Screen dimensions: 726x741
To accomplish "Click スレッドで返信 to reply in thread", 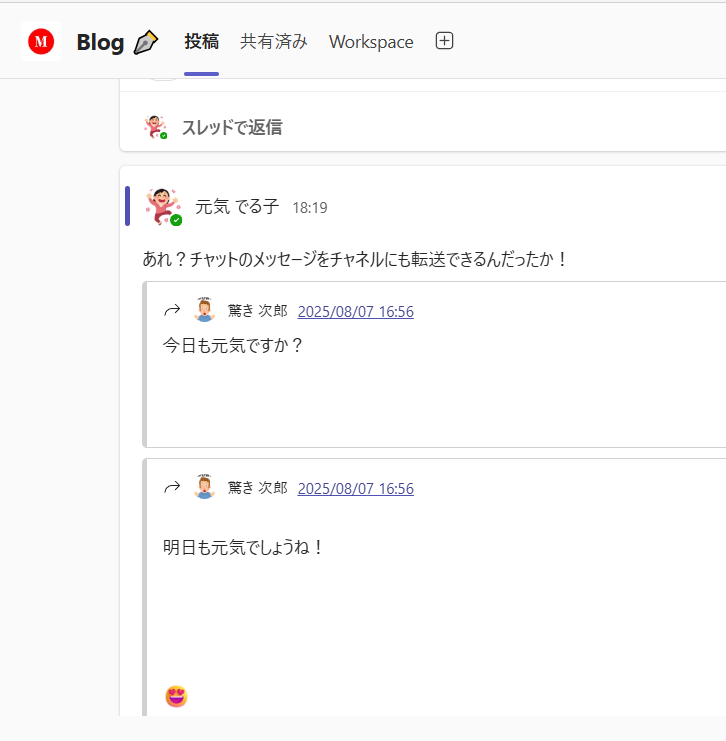I will click(231, 127).
